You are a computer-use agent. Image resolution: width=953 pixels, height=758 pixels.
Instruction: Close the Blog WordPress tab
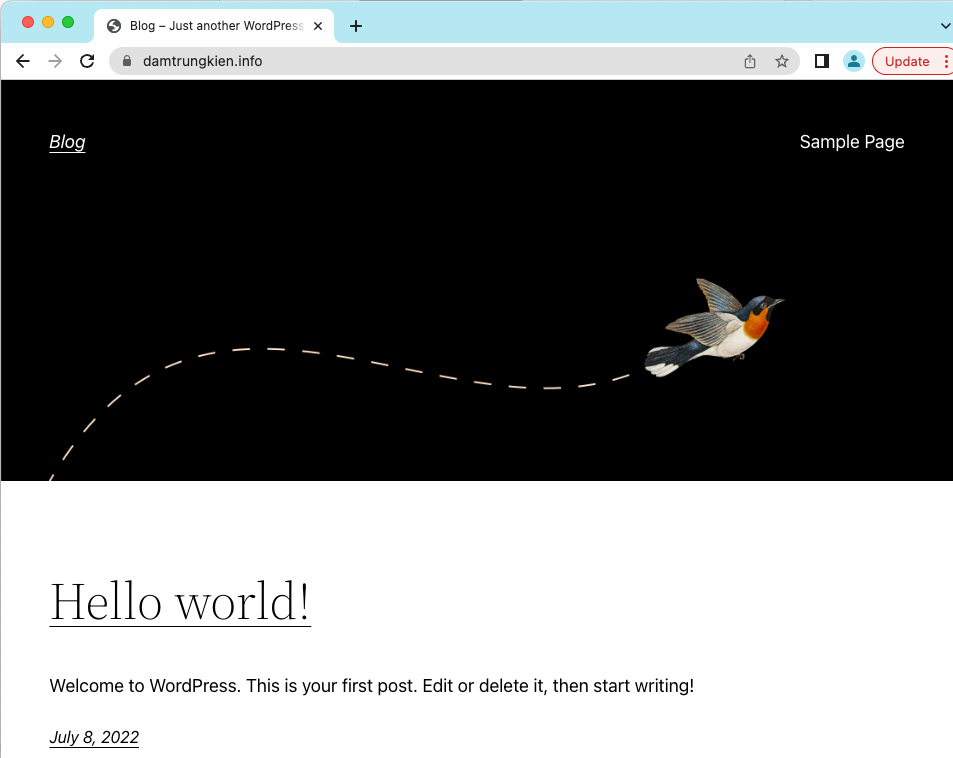pyautogui.click(x=318, y=26)
